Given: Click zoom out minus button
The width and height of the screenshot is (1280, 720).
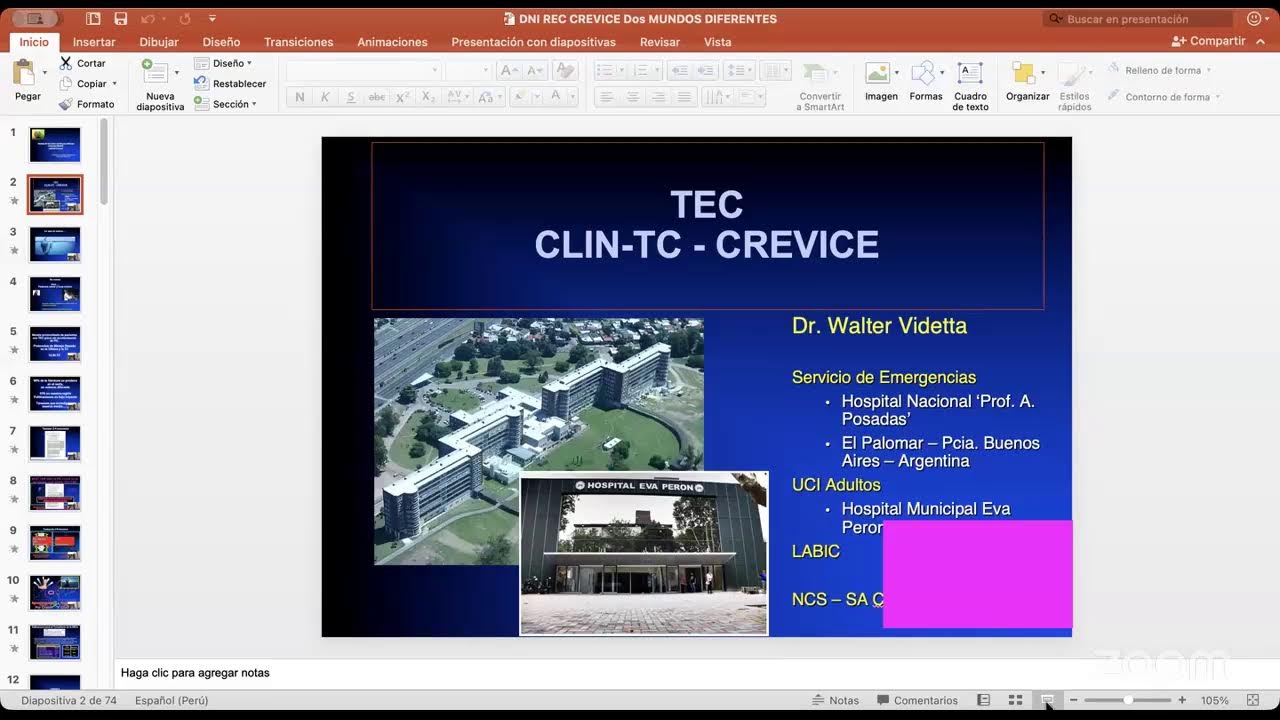Looking at the screenshot, I should point(1074,700).
